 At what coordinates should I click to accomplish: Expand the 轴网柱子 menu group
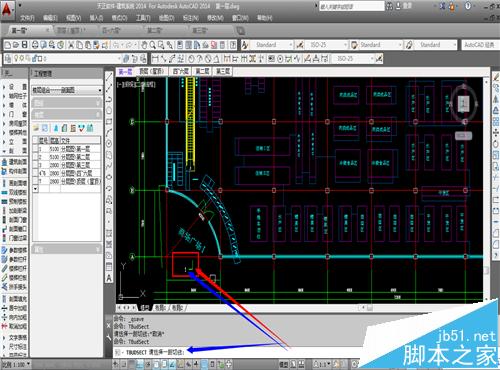pos(15,96)
